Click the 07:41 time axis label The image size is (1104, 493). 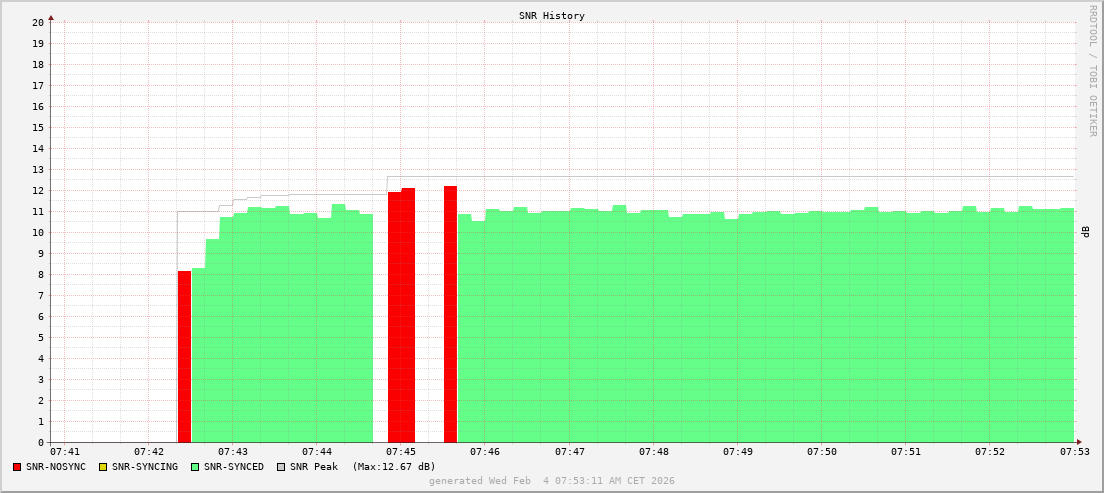click(64, 452)
